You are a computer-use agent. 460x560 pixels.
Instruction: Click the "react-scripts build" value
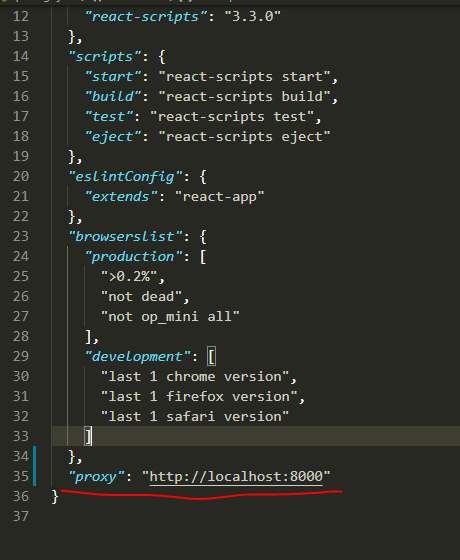click(x=244, y=97)
